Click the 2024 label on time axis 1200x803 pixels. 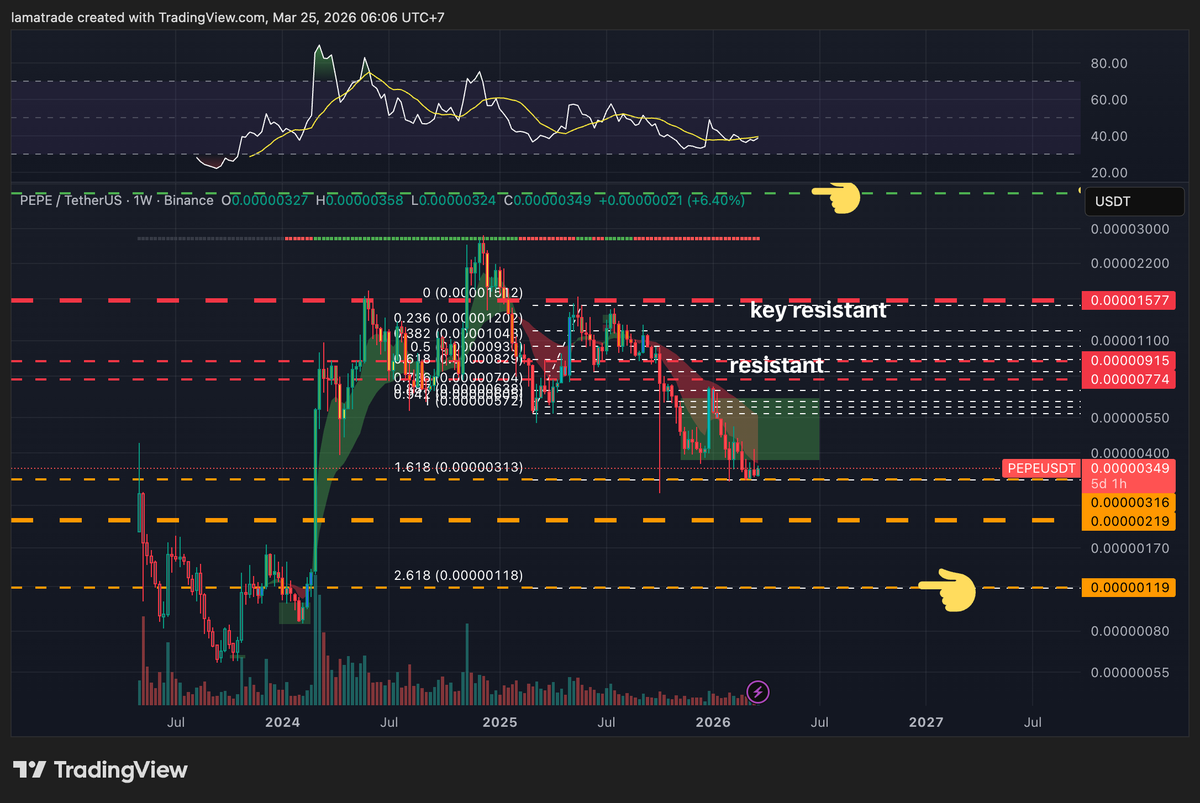[x=283, y=721]
